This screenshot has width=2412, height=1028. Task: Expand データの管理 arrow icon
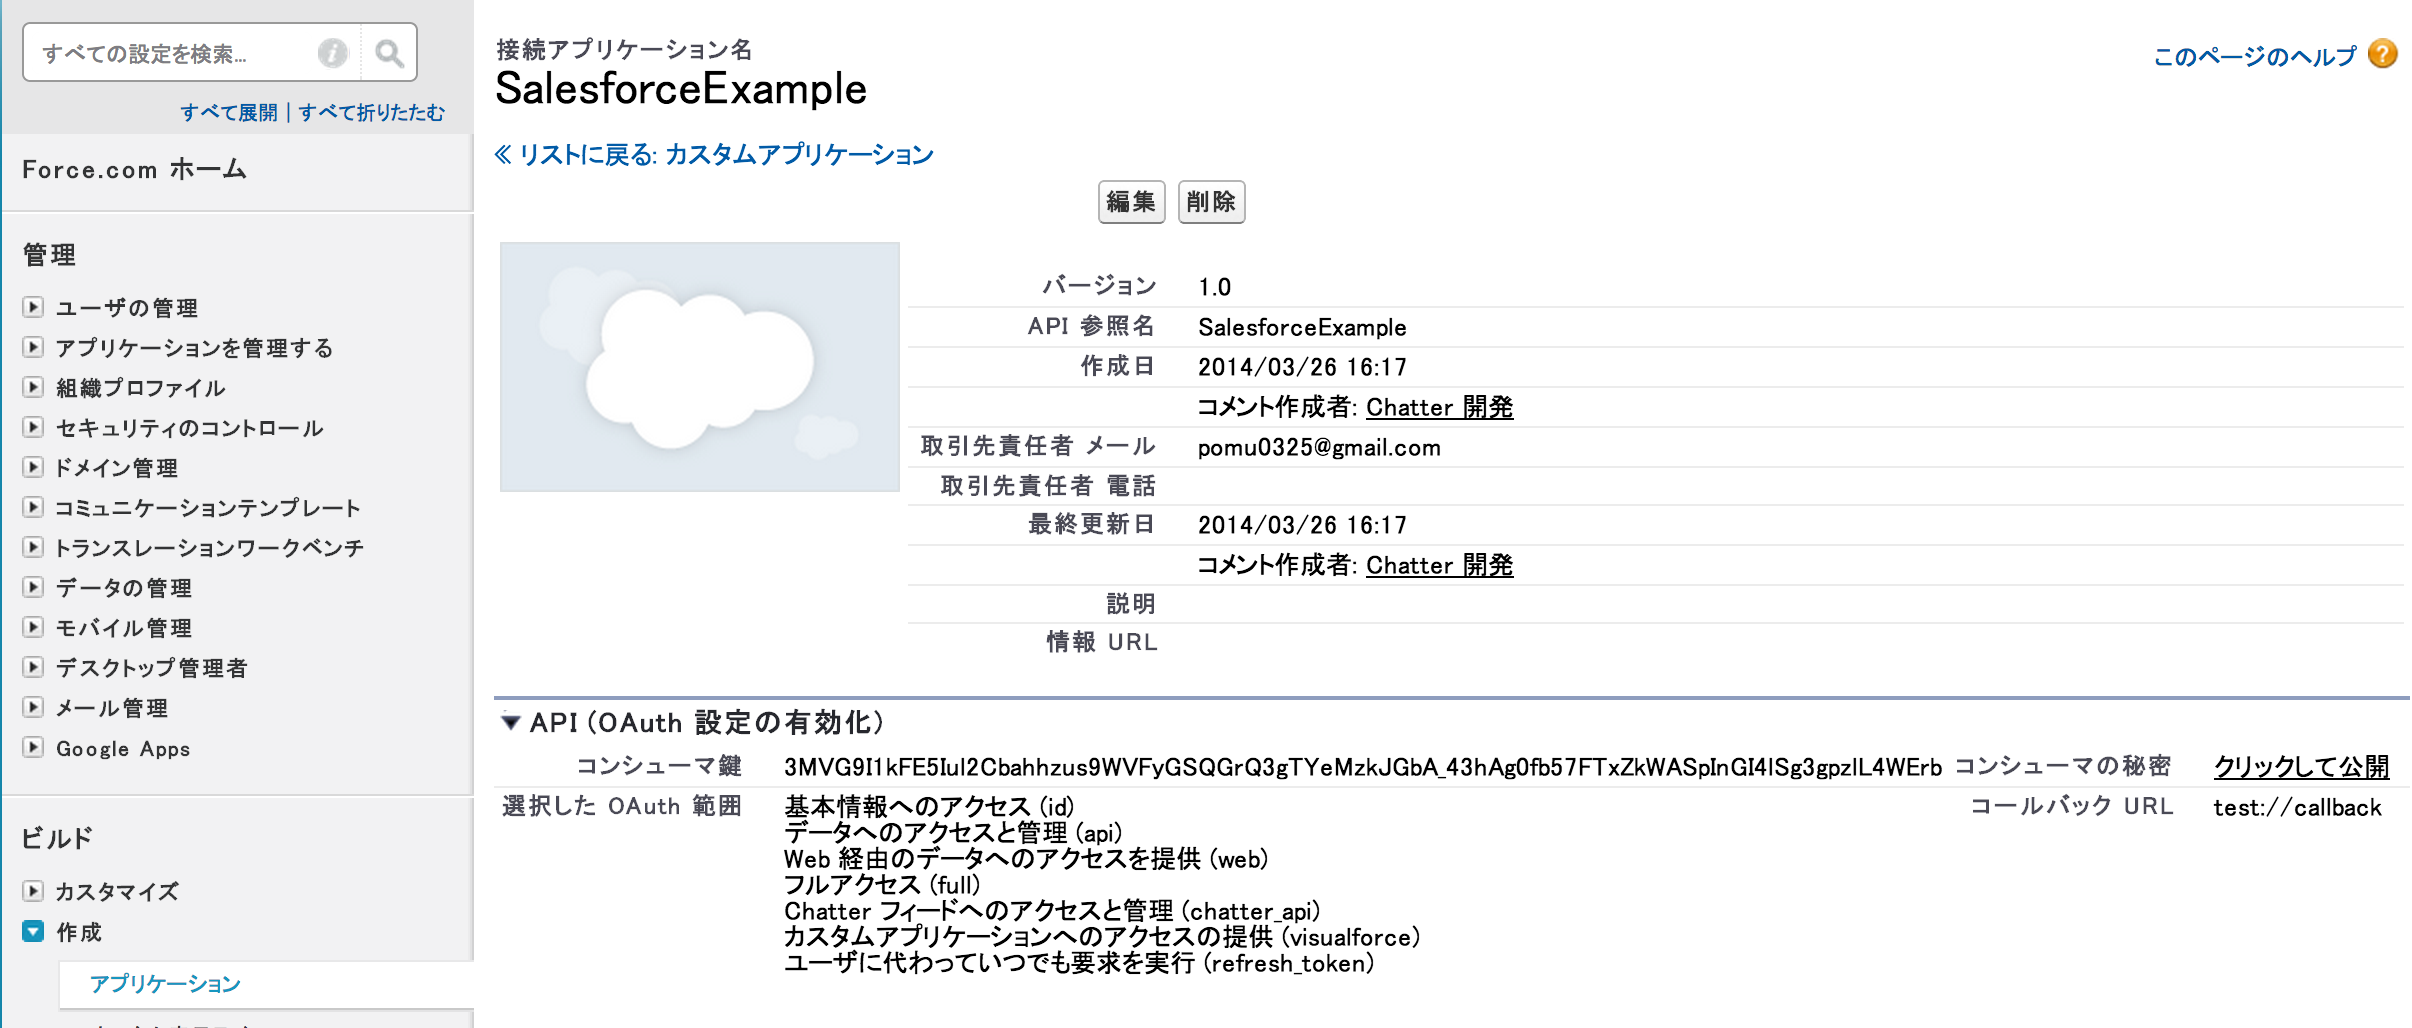click(33, 588)
